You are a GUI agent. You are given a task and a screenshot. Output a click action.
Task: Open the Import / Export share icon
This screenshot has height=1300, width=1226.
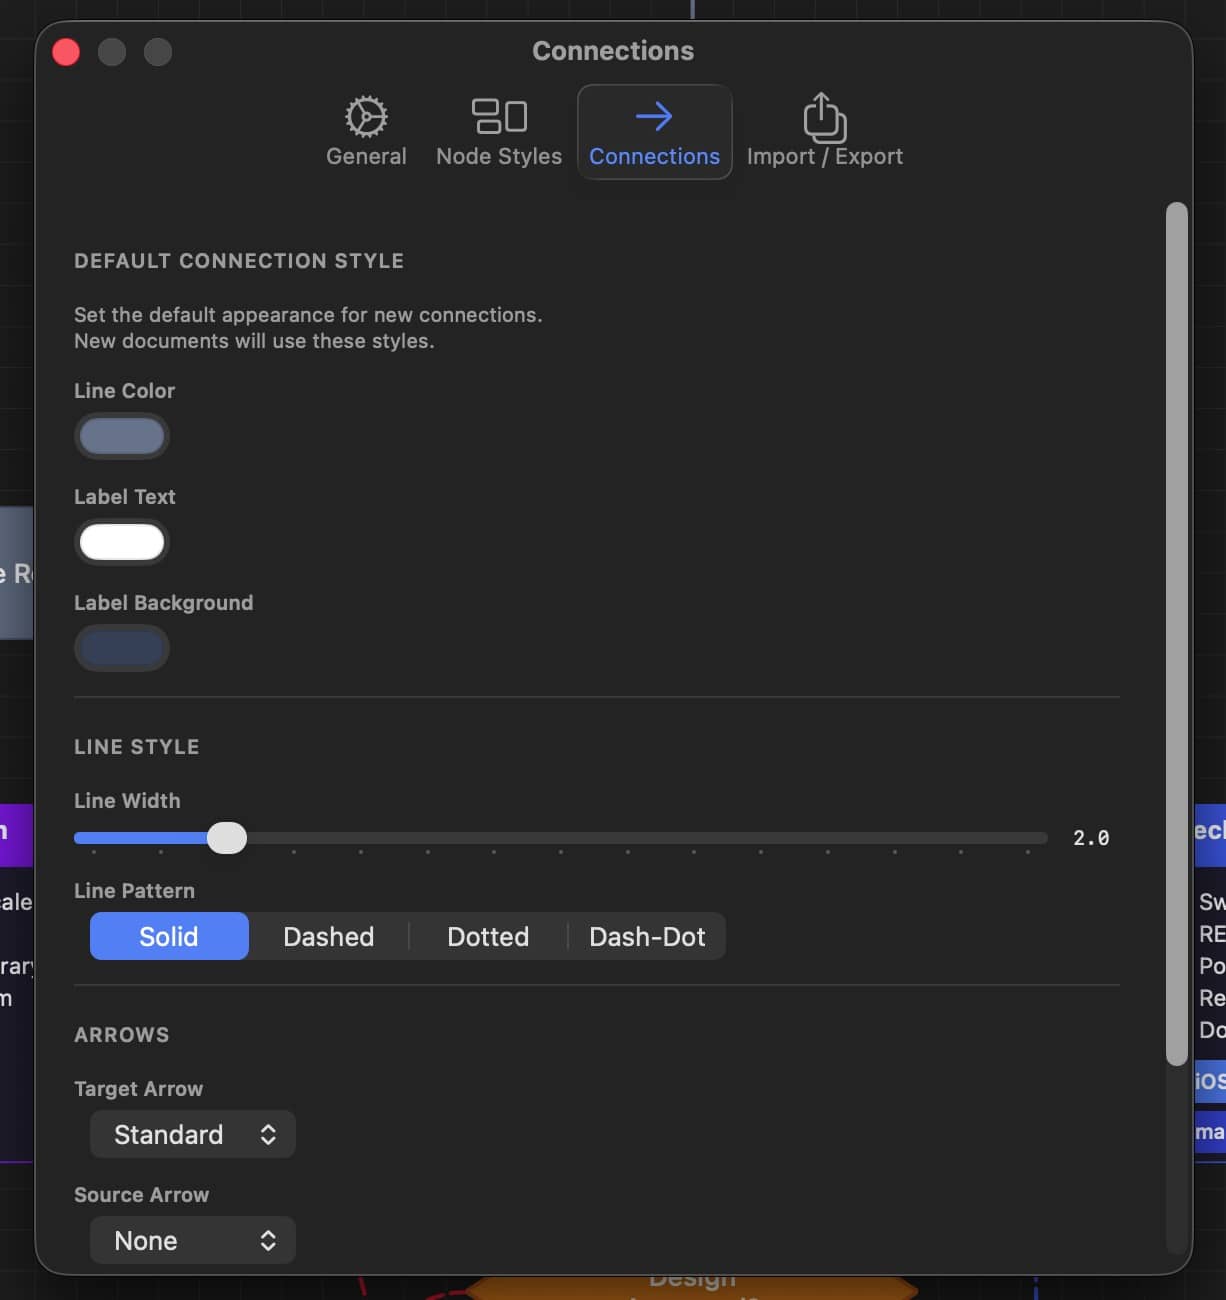[x=824, y=117]
